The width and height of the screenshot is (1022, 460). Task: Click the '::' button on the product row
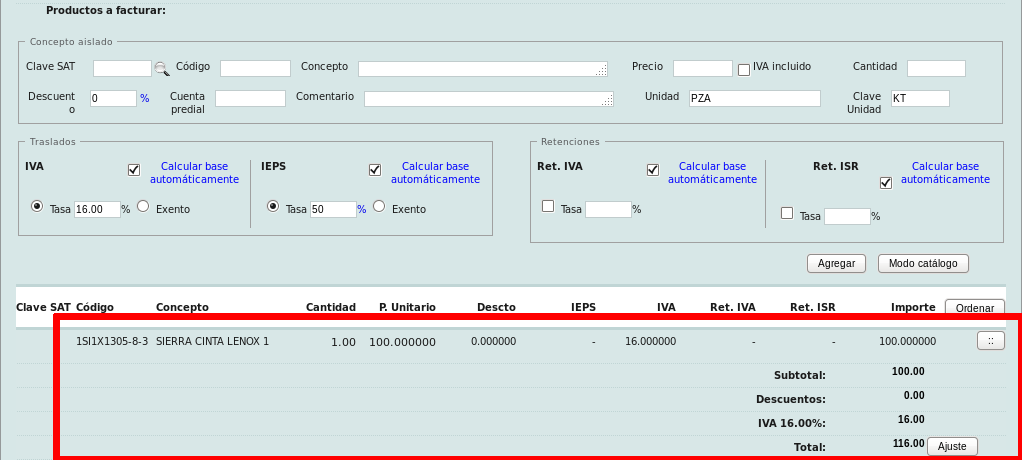click(x=990, y=341)
